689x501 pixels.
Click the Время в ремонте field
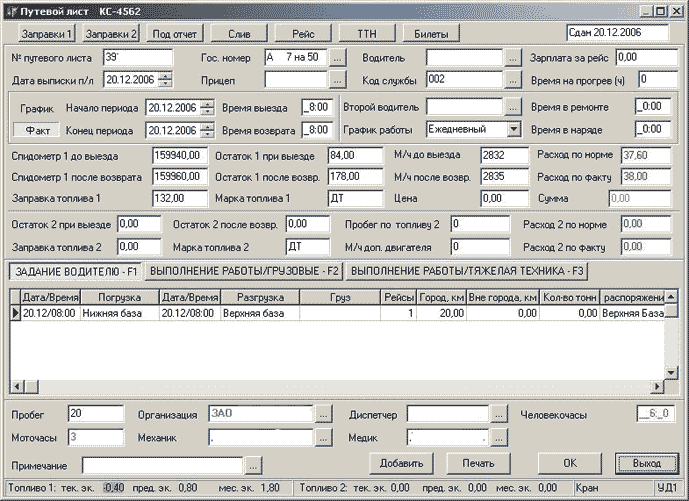(653, 107)
